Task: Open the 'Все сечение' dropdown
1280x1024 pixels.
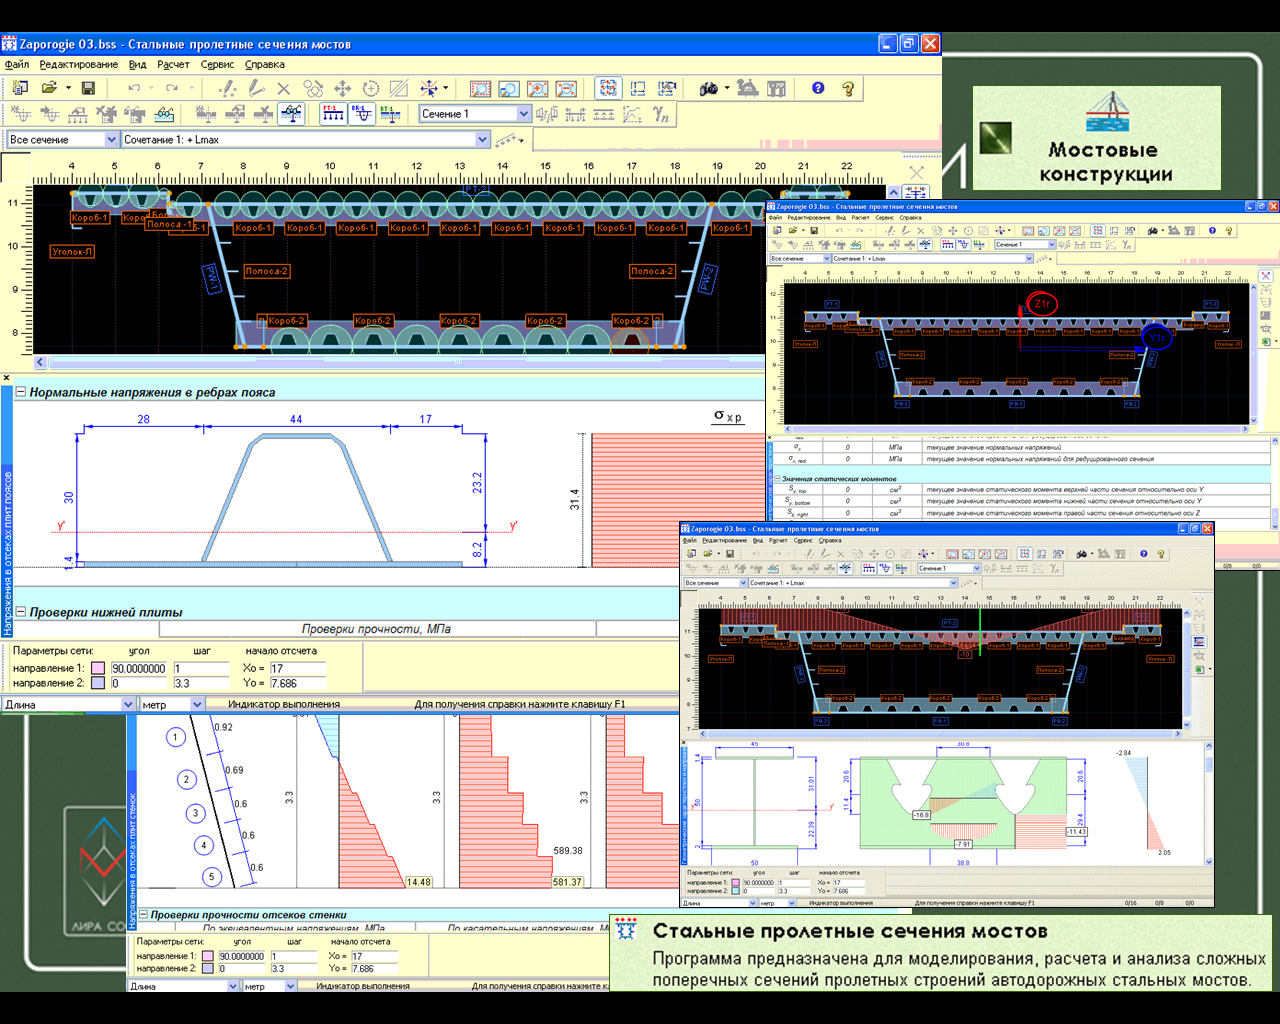Action: click(x=111, y=140)
